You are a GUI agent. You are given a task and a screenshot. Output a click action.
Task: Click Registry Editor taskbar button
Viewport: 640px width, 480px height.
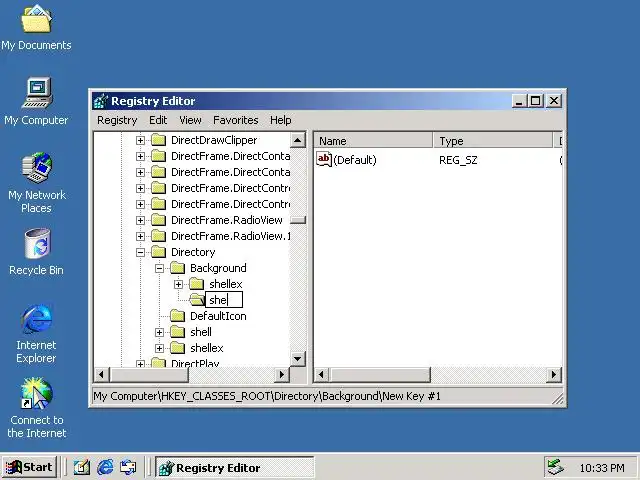pyautogui.click(x=235, y=467)
